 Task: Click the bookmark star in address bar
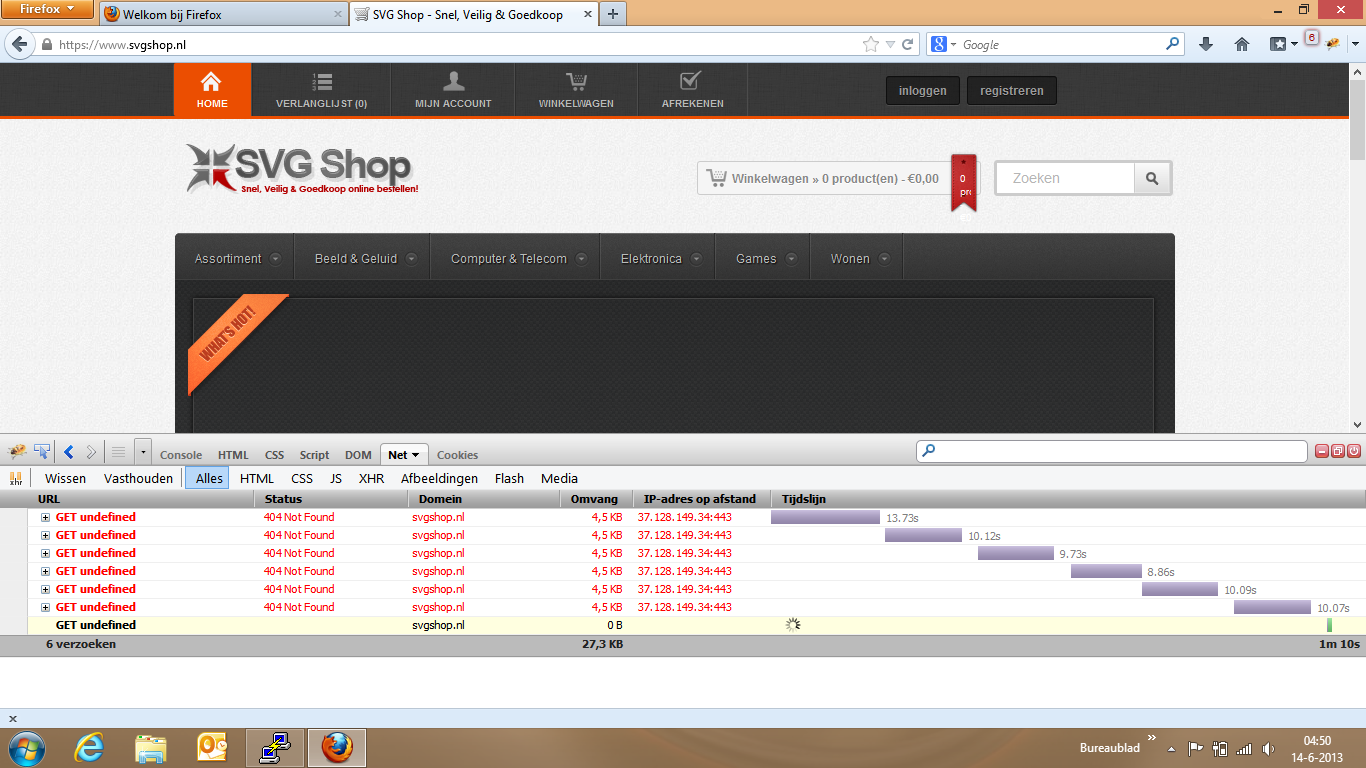(870, 44)
